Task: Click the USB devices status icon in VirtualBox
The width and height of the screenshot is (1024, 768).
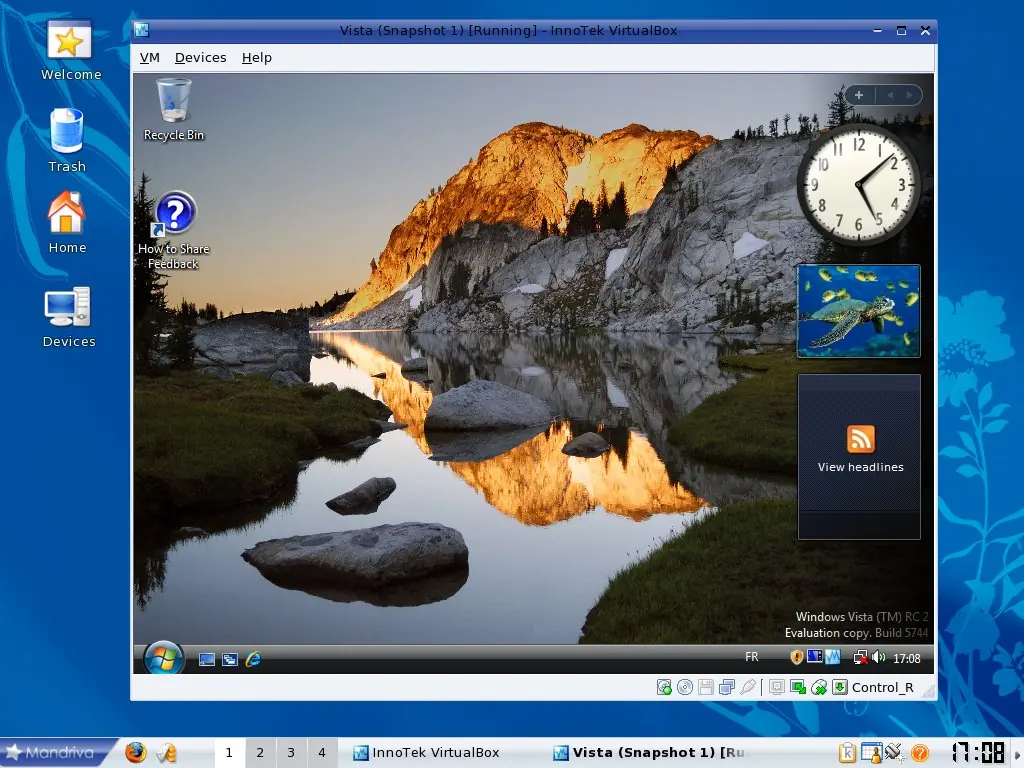Action: (748, 687)
